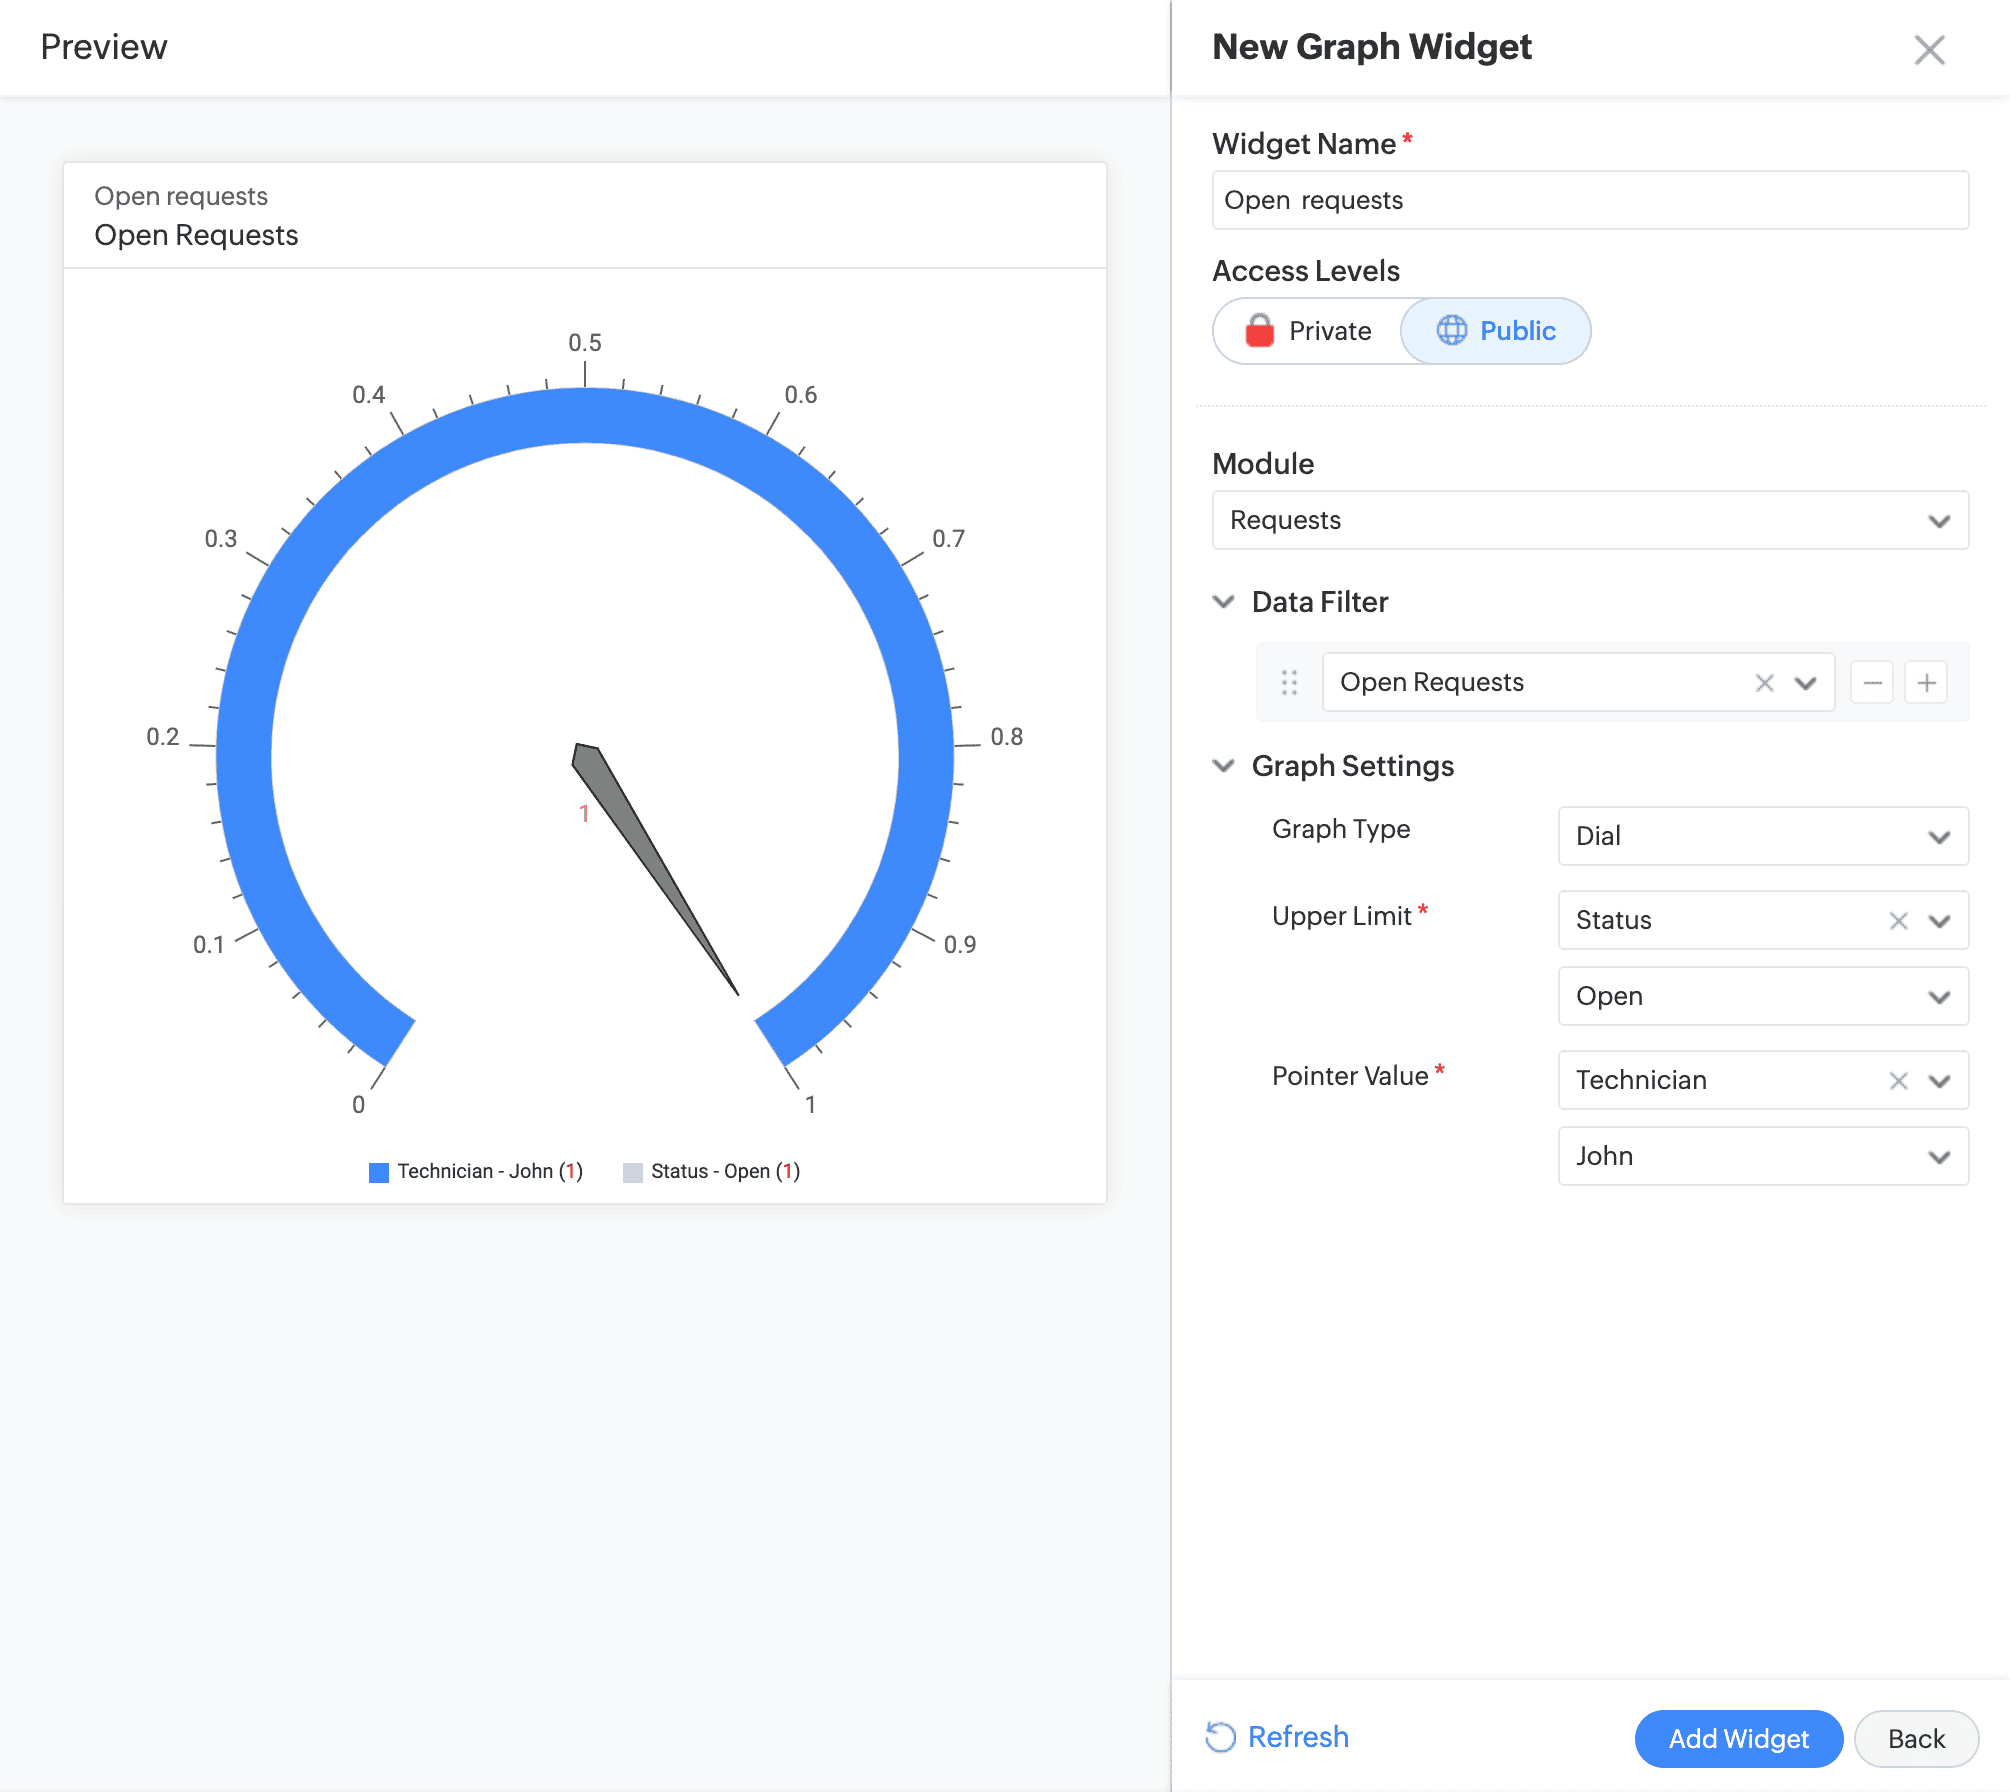Clear the Status upper limit using the X icon

point(1898,920)
